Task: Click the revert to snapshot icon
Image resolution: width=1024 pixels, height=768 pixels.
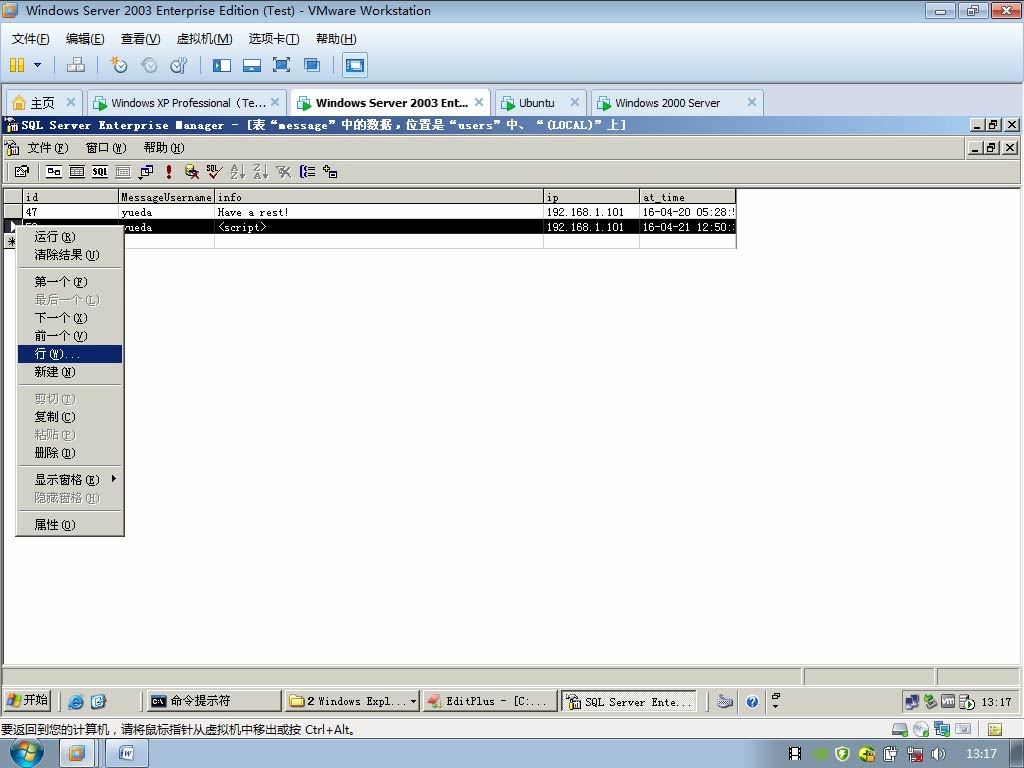Action: point(149,65)
